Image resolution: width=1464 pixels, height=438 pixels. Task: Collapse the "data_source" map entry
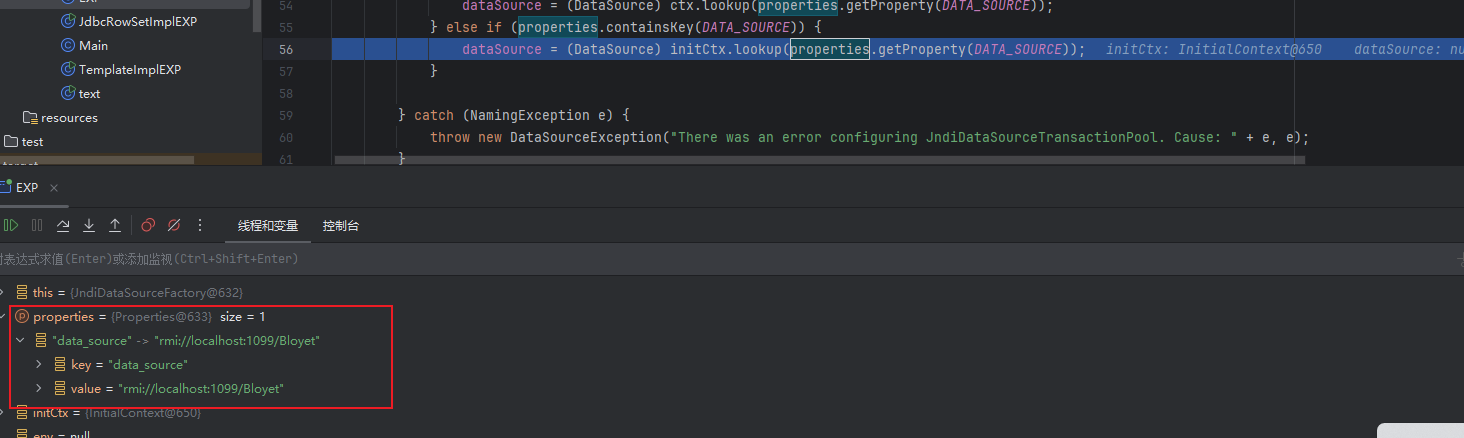point(20,340)
